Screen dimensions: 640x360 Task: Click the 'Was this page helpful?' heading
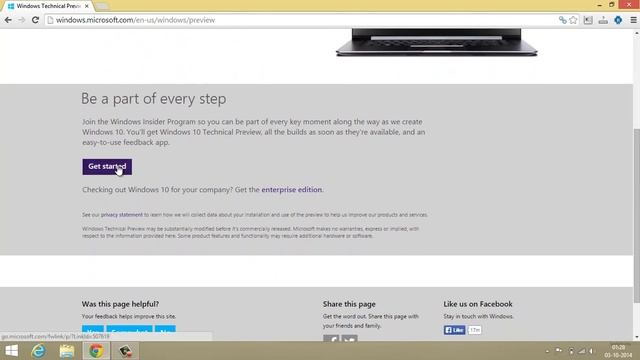[x=120, y=304]
